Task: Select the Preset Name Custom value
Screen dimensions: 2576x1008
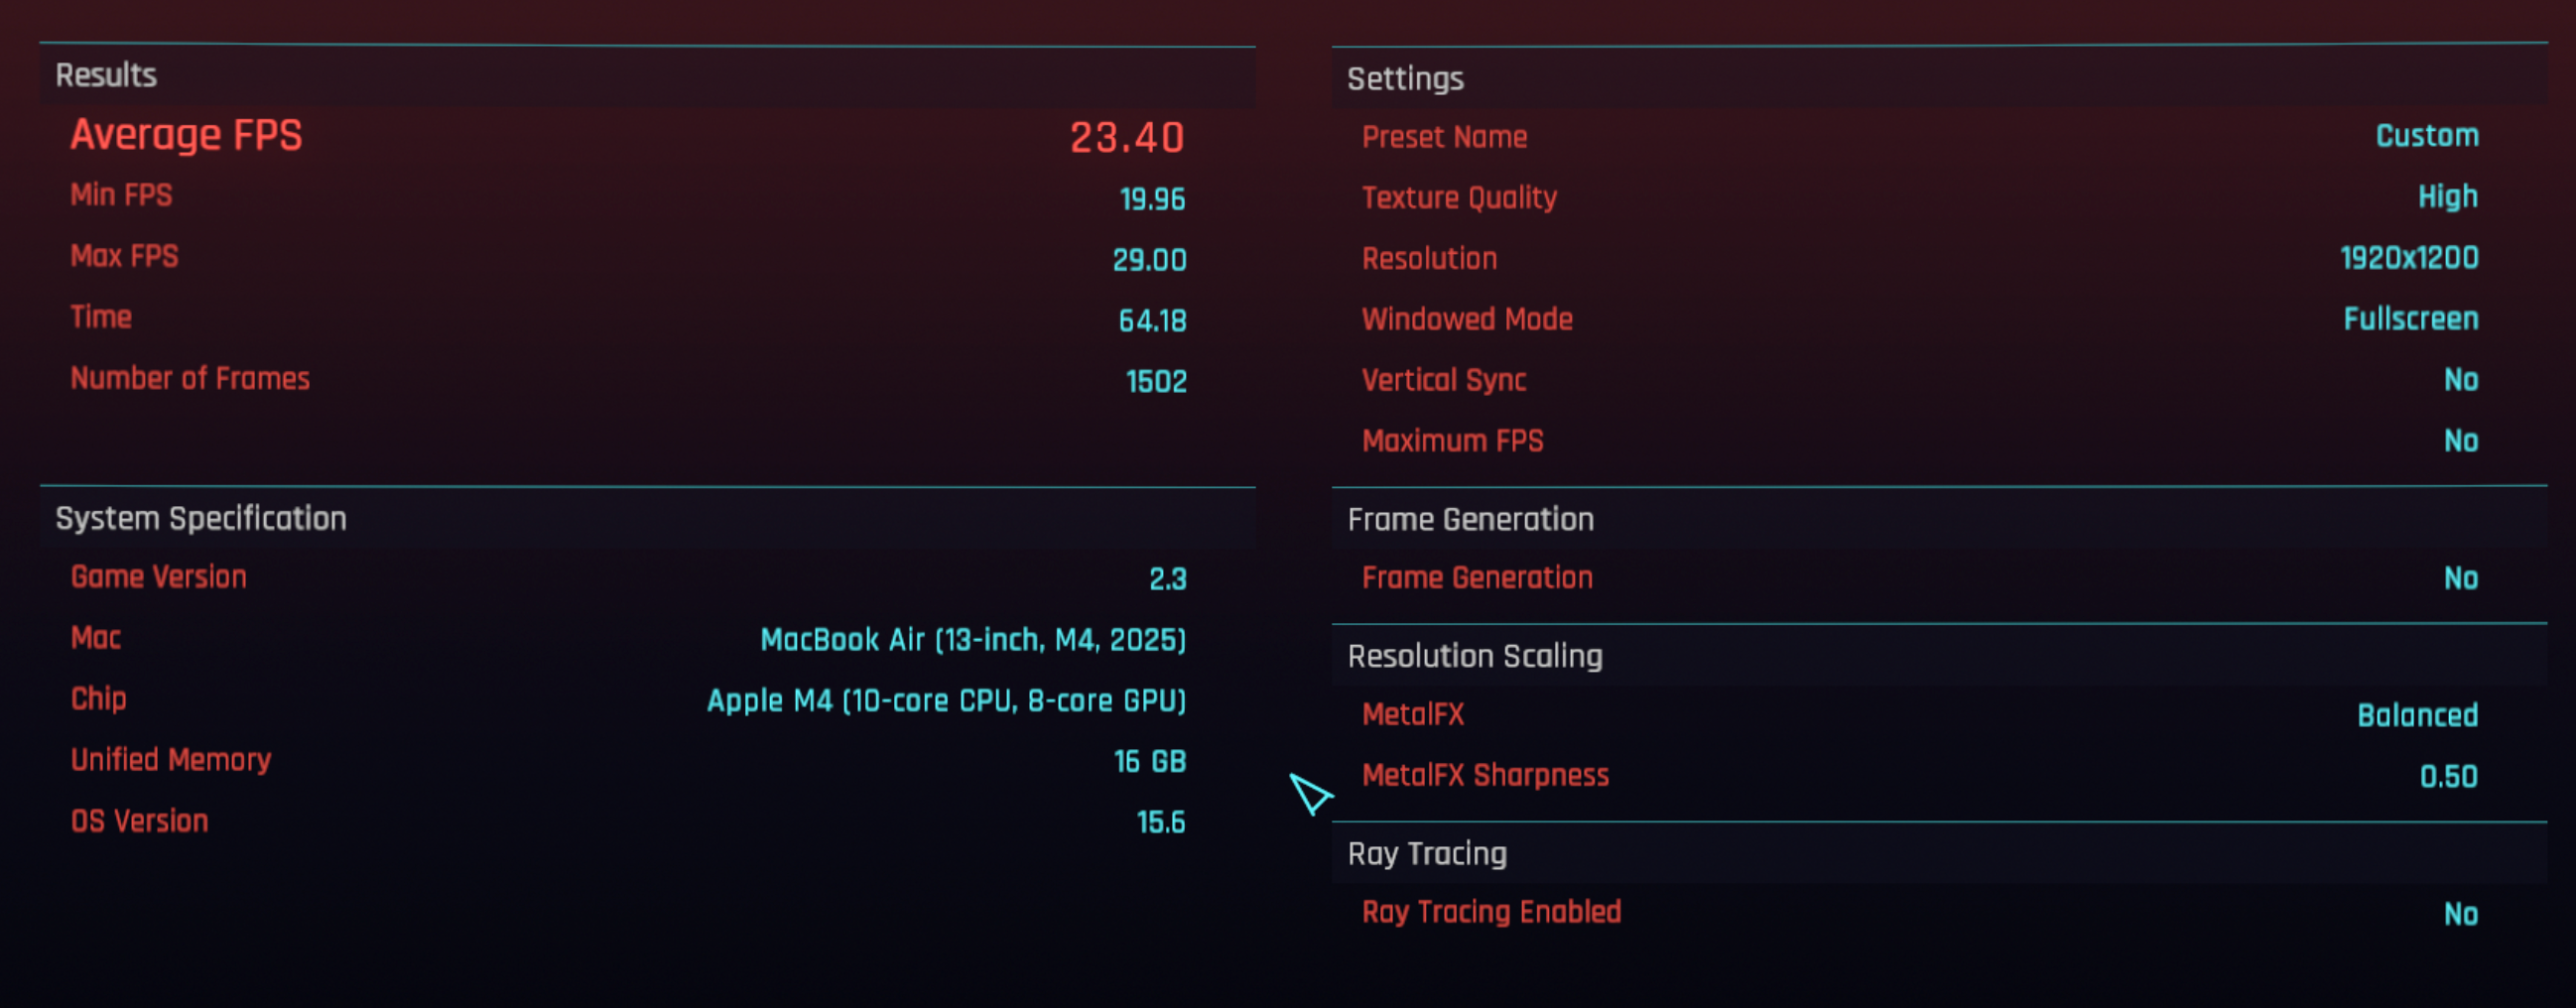Action: click(x=2427, y=136)
